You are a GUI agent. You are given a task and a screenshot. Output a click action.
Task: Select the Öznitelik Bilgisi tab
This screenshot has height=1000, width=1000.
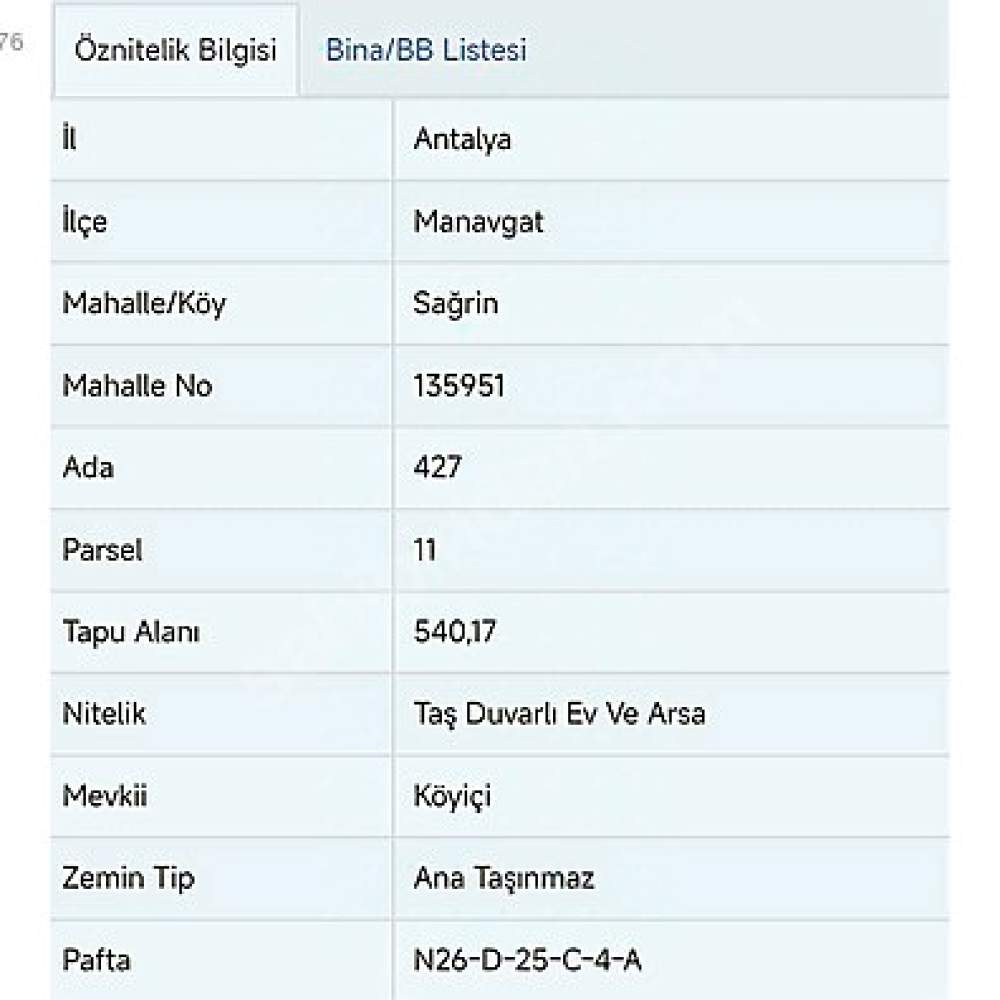pos(175,50)
